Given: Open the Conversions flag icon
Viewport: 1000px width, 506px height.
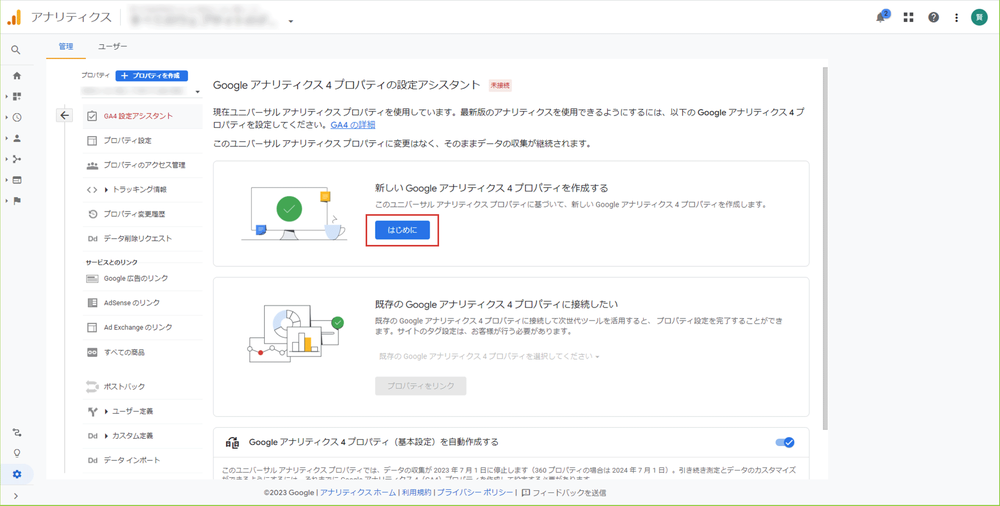Looking at the screenshot, I should coord(17,200).
